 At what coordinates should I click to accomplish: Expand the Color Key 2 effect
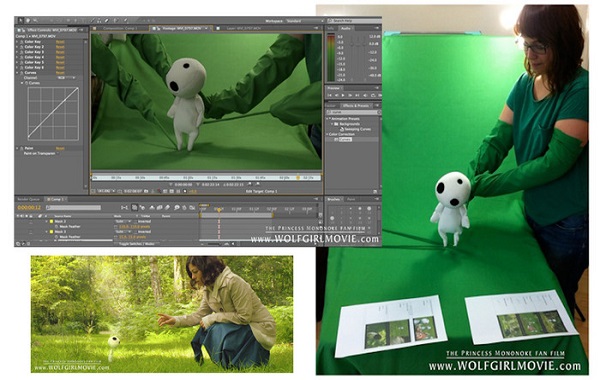pyautogui.click(x=17, y=47)
